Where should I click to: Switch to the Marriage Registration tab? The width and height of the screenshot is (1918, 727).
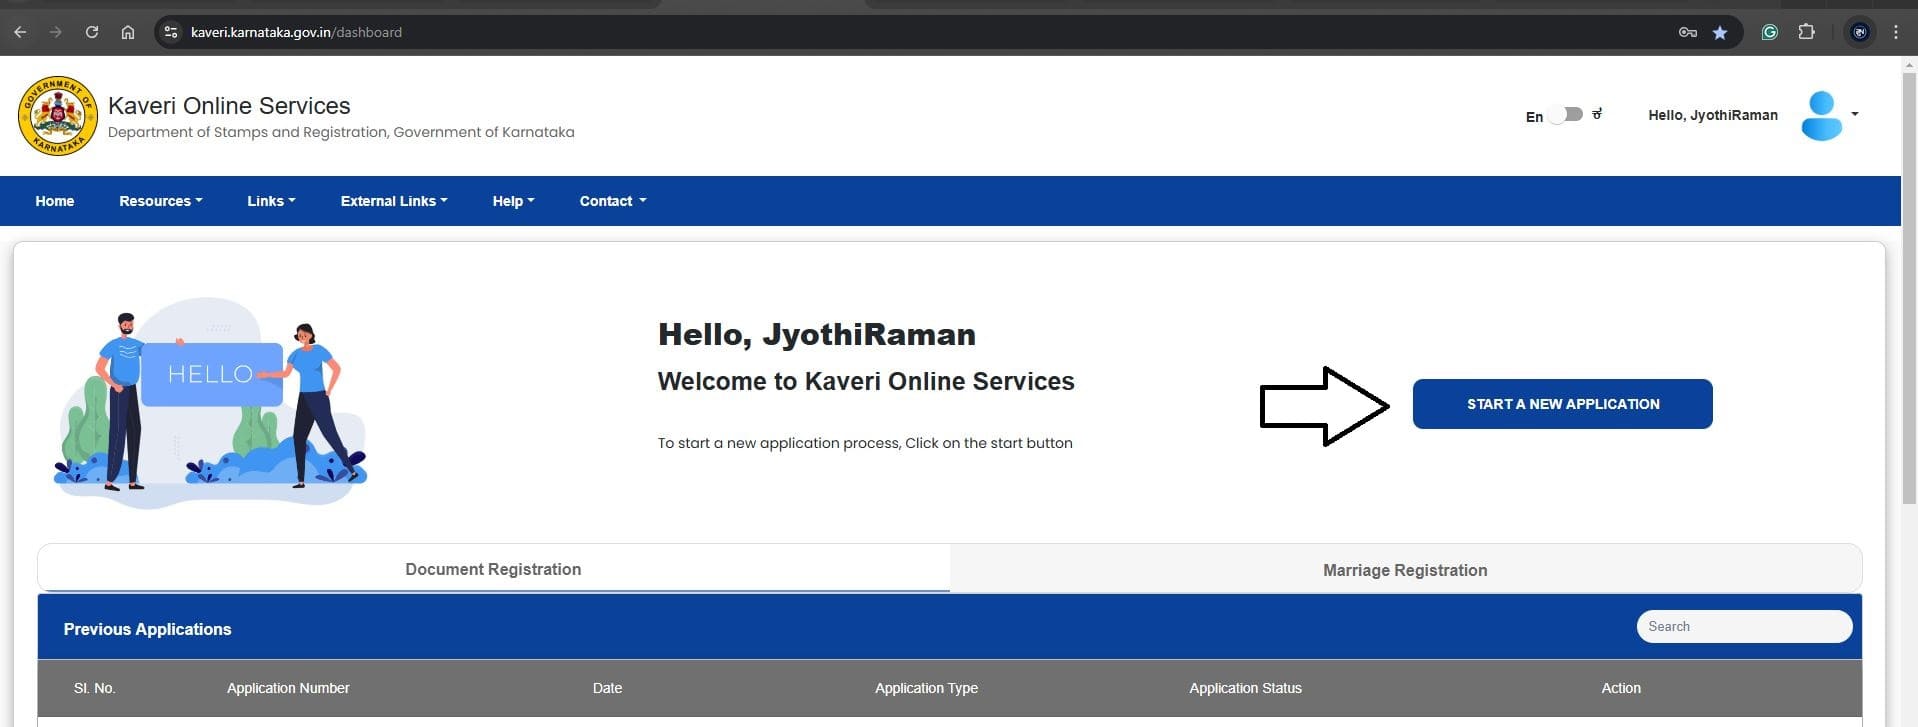click(x=1405, y=570)
